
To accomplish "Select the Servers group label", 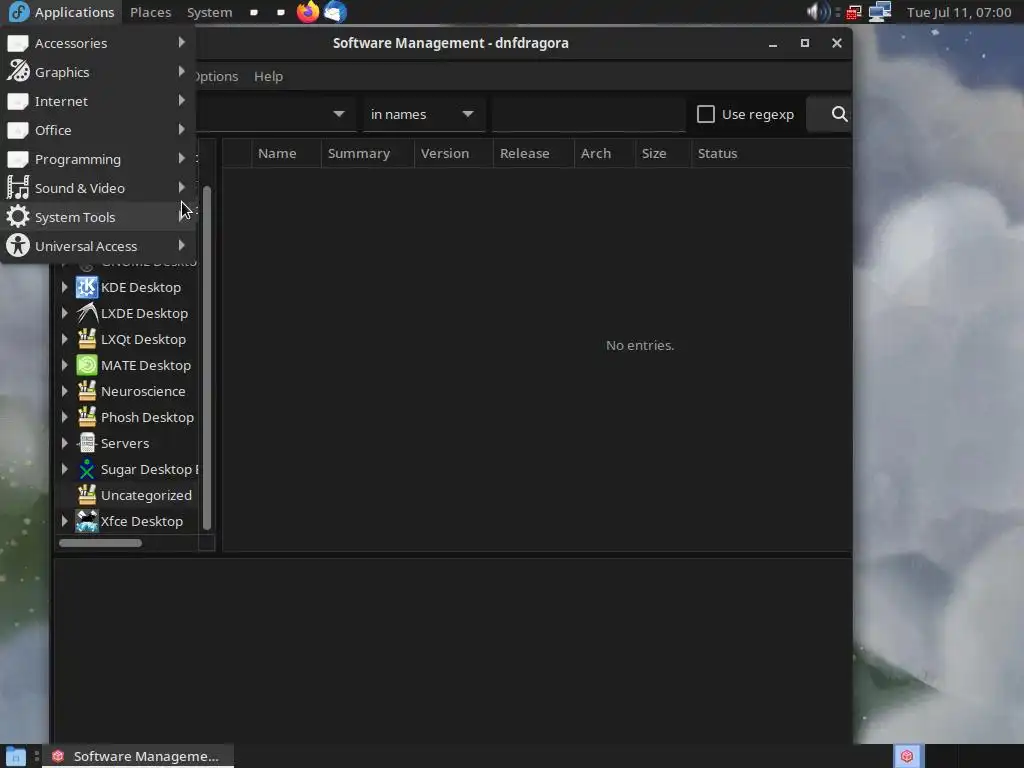I will [x=125, y=443].
